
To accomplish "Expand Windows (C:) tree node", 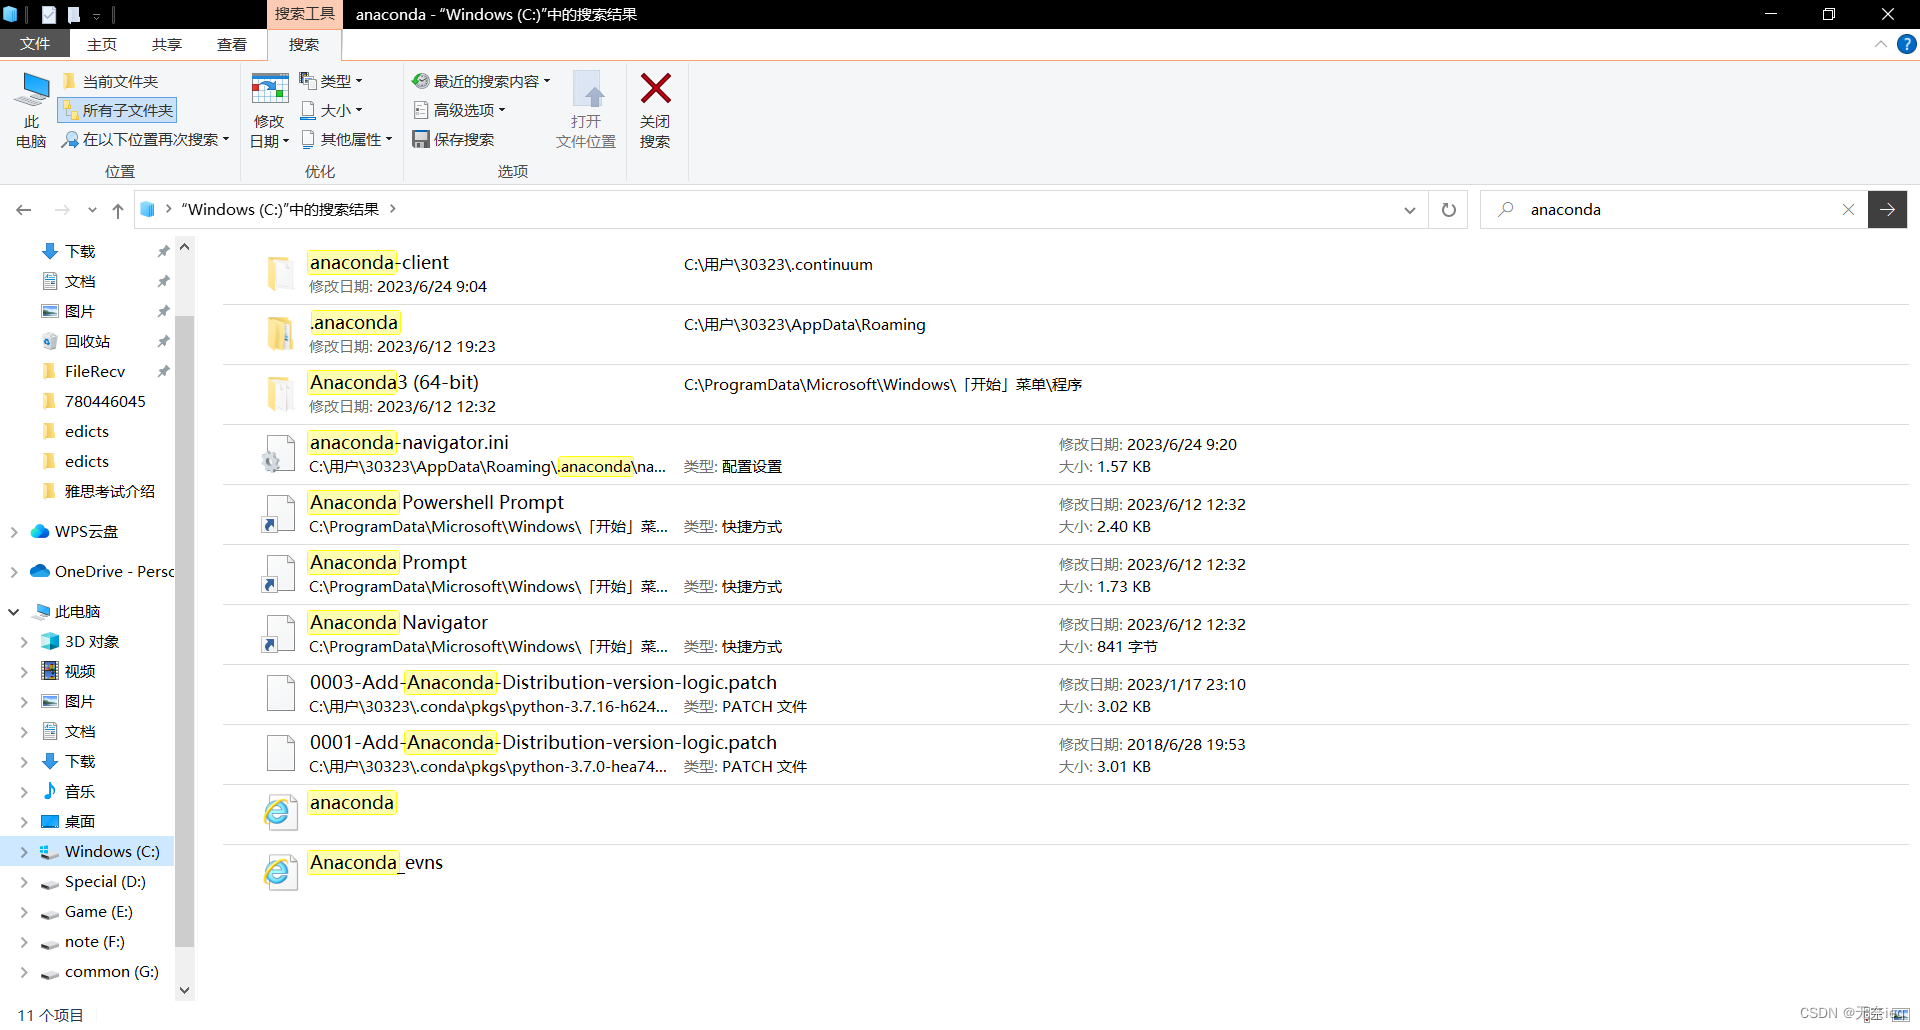I will [24, 852].
